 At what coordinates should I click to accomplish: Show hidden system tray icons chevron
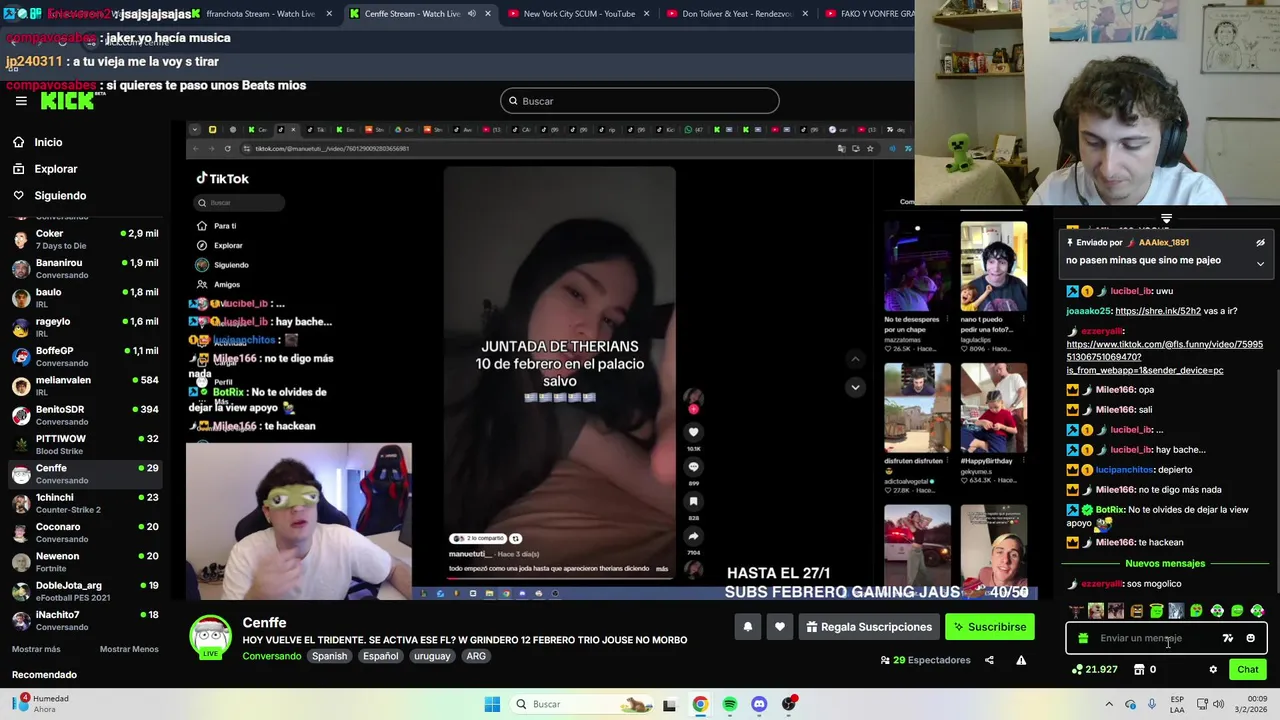[x=1110, y=704]
